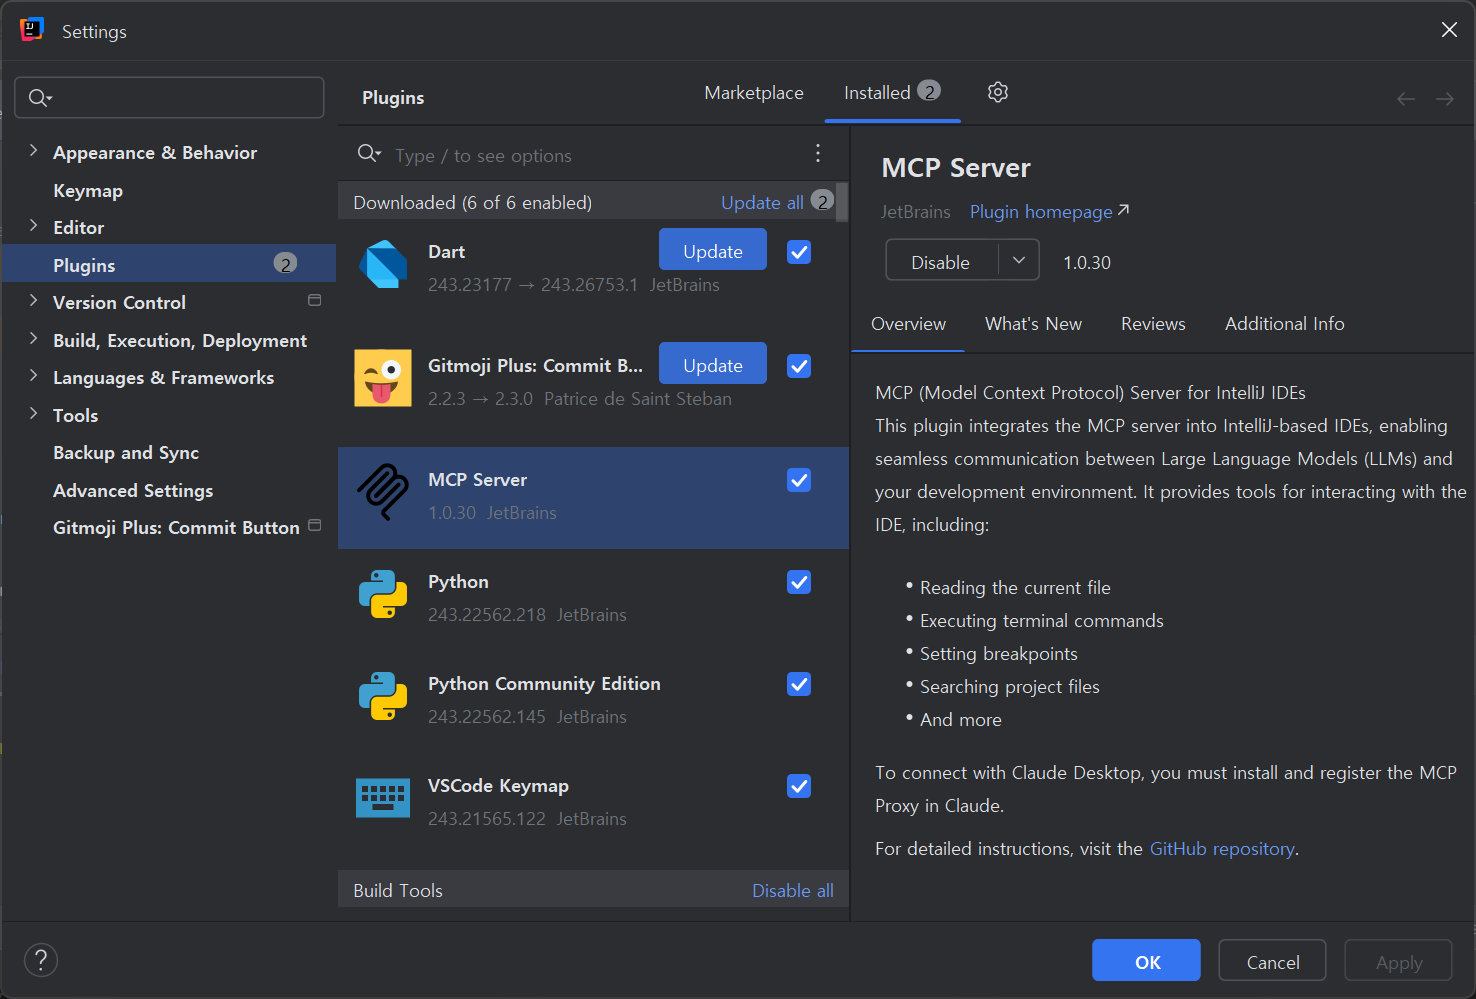Open the Overview tab
Viewport: 1476px width, 999px height.
pos(908,324)
